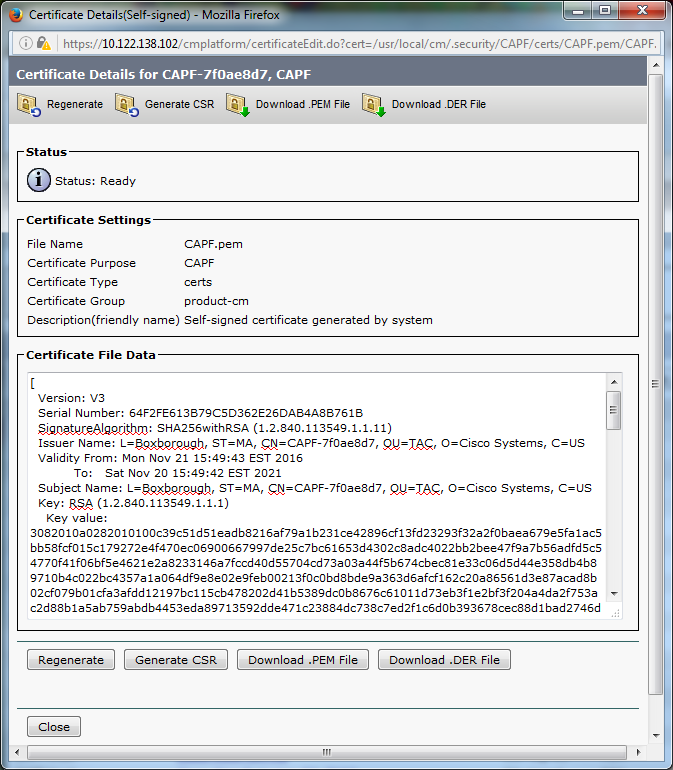
Task: Click the certificate text area scrollbar thumb
Action: click(x=614, y=410)
